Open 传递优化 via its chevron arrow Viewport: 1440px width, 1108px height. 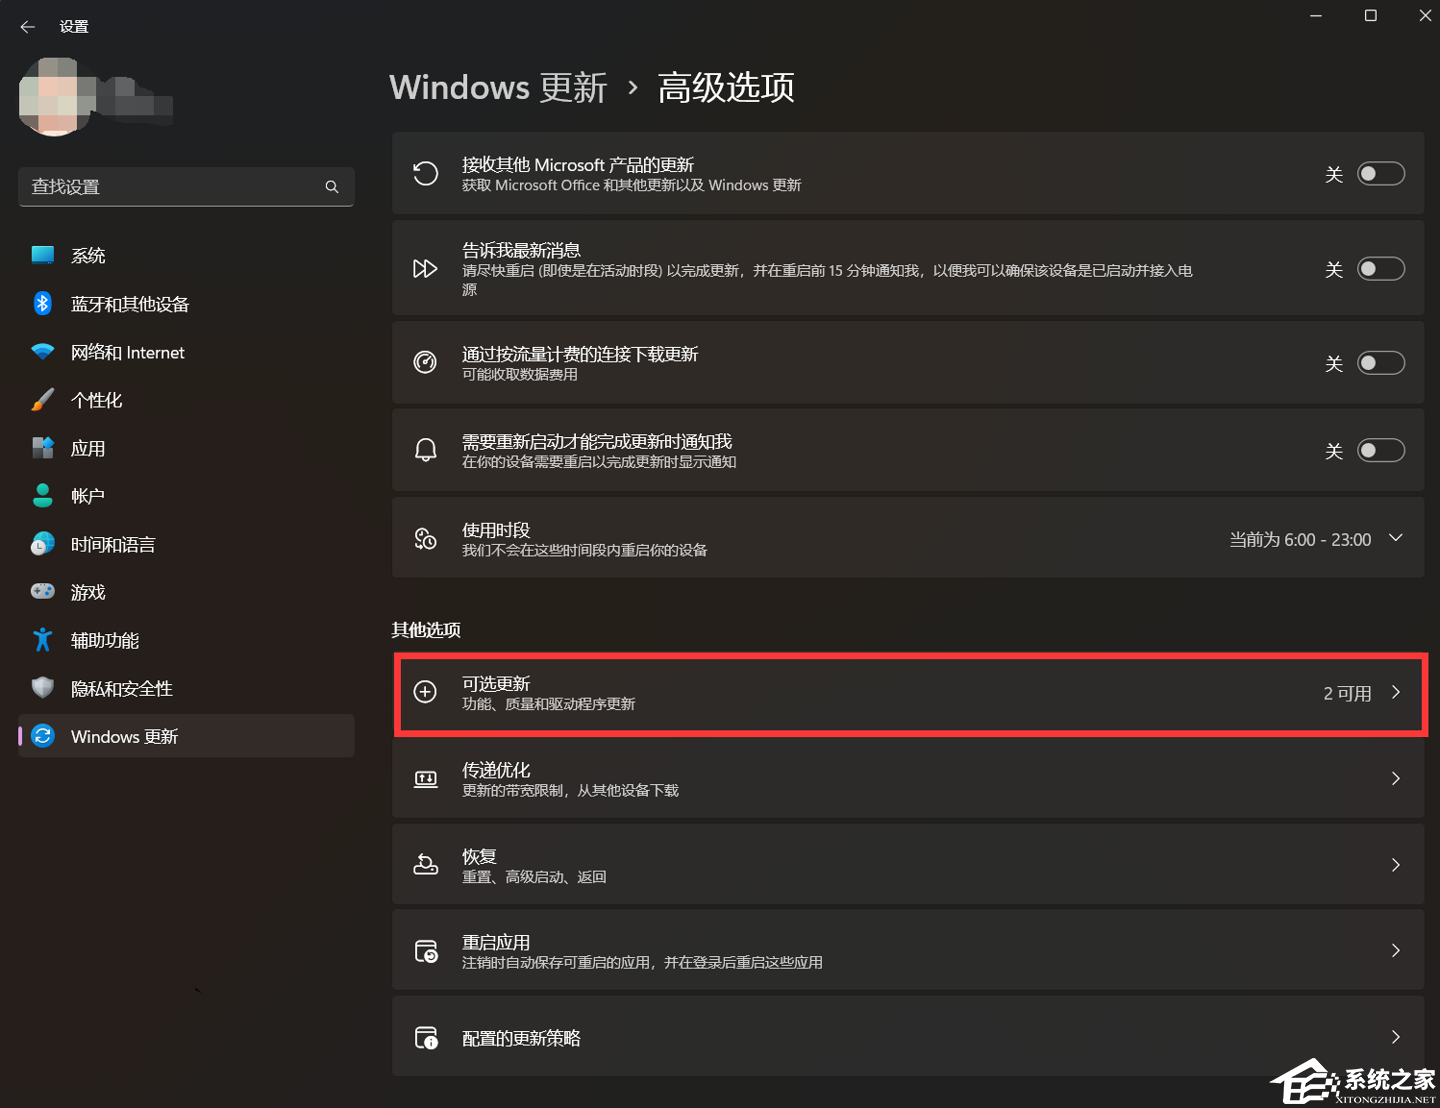click(1396, 779)
